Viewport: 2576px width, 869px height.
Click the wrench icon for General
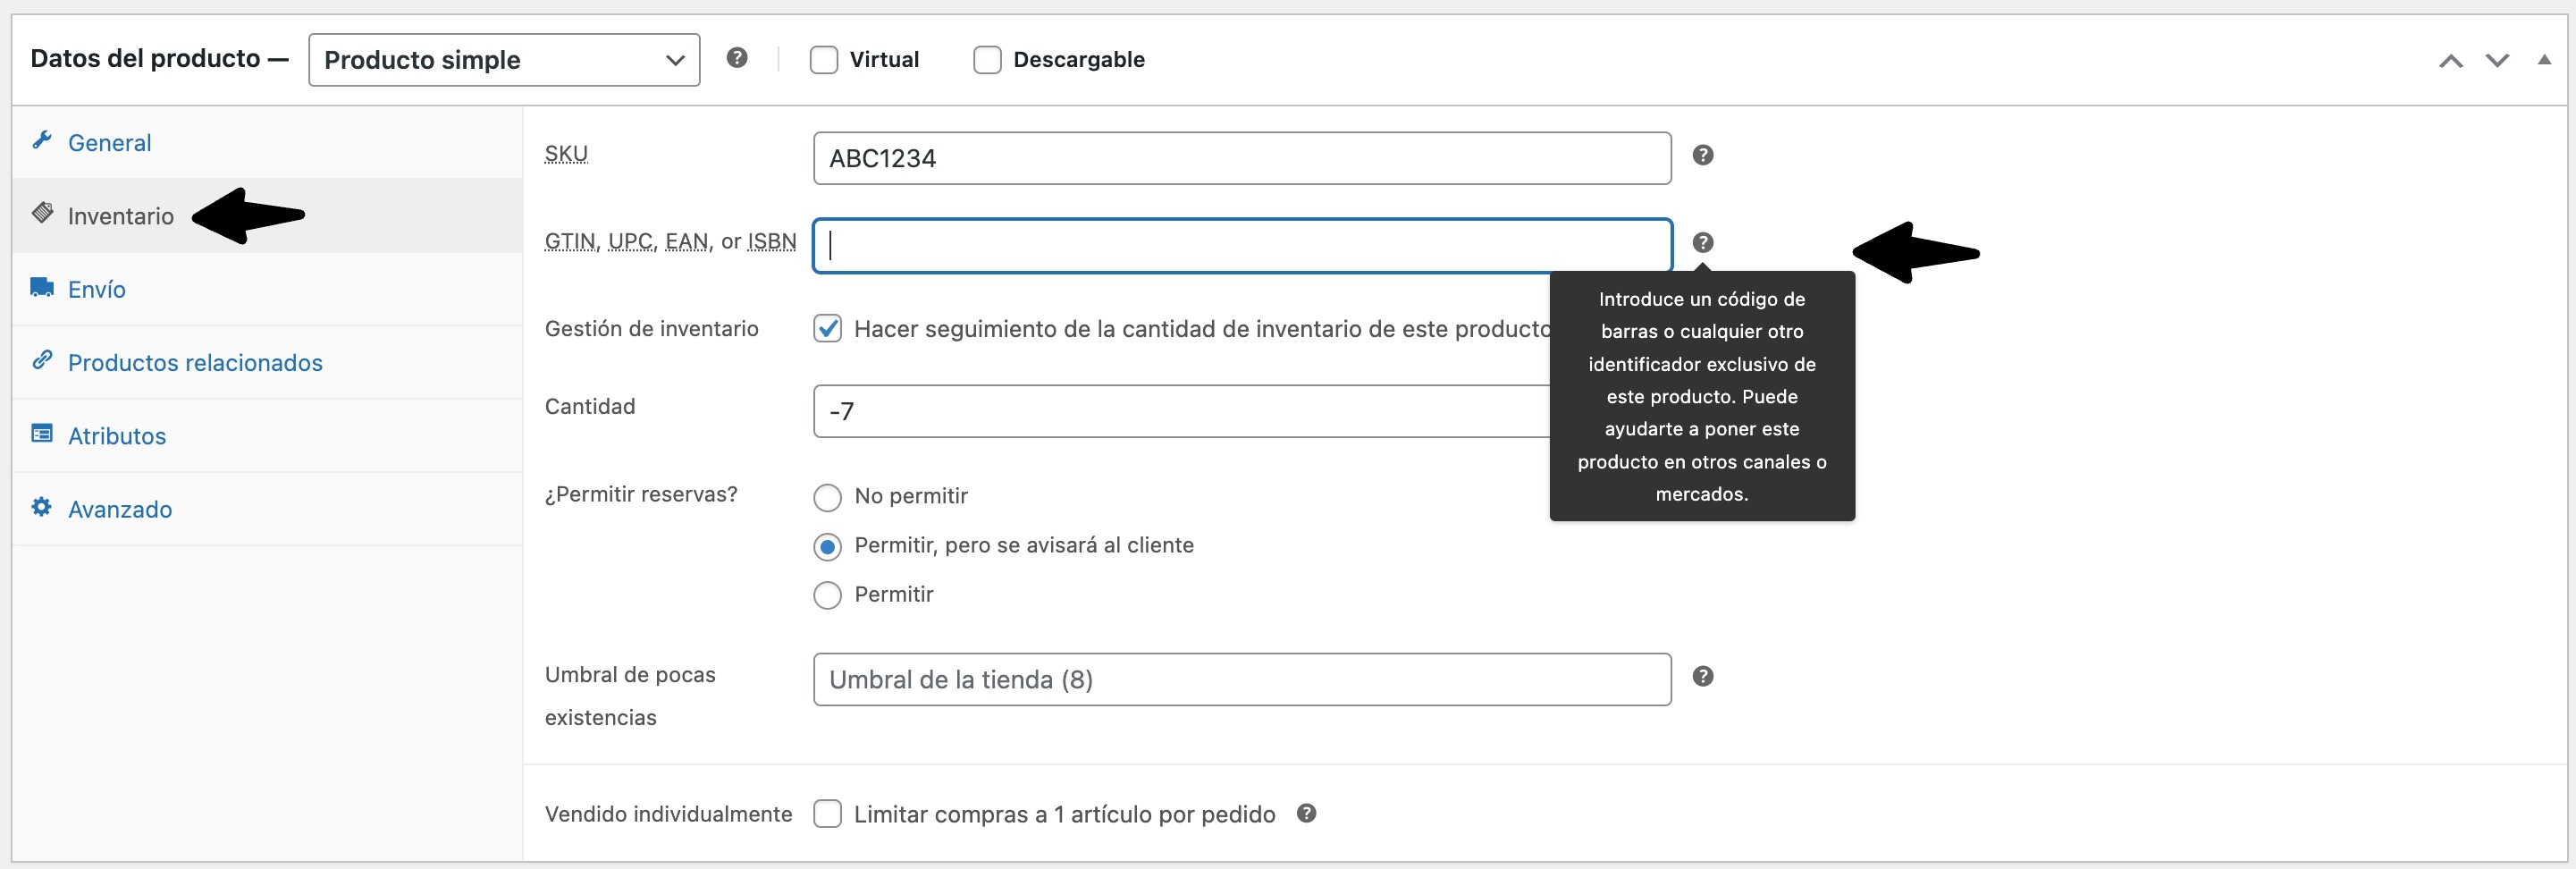click(42, 141)
